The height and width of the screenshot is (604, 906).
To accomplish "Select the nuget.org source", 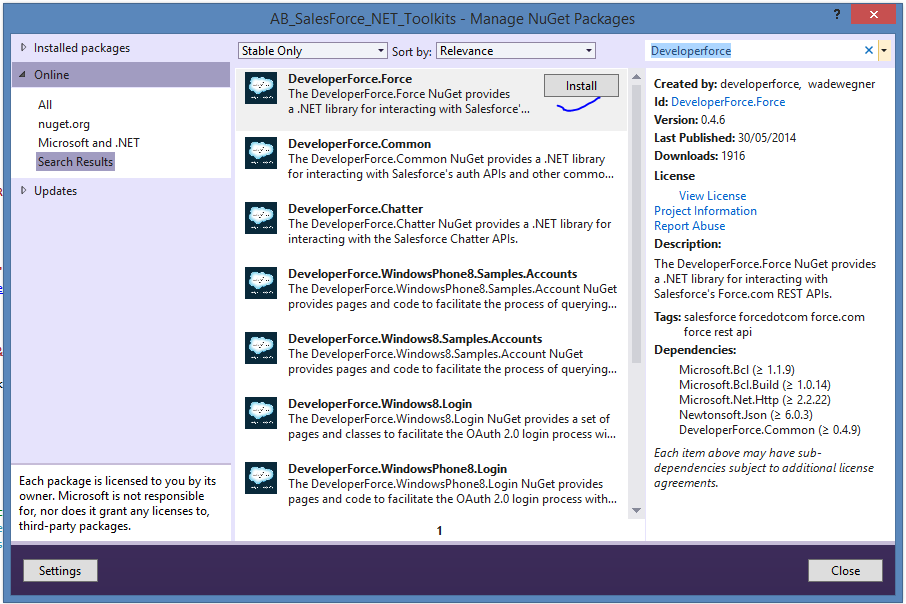I will coord(64,124).
